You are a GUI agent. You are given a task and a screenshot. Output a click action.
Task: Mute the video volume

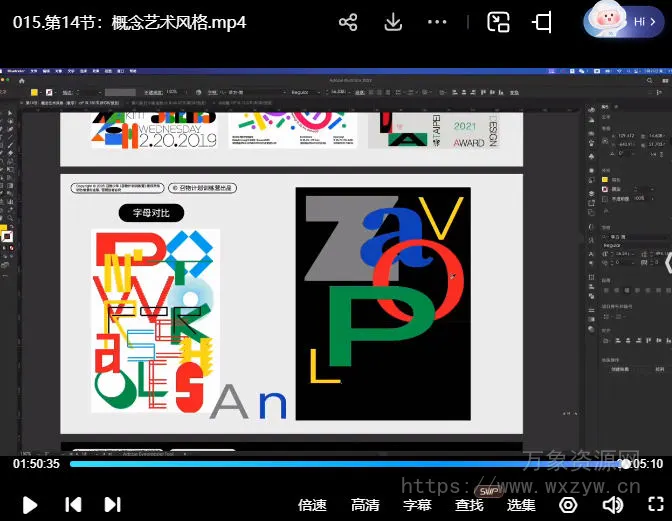click(x=613, y=505)
